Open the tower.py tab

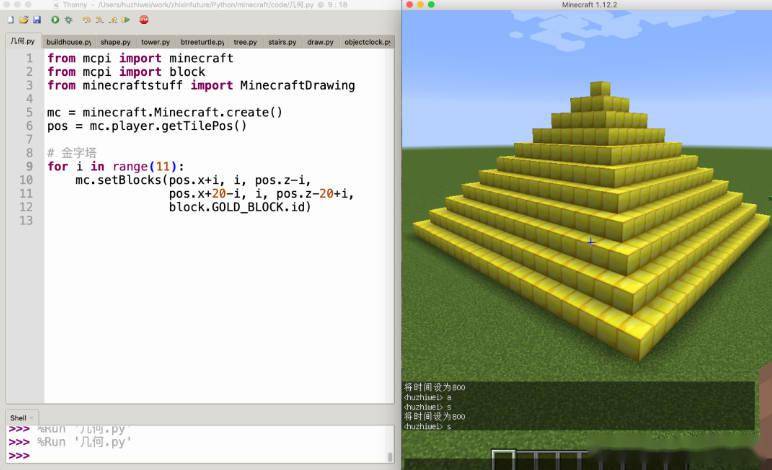155,42
